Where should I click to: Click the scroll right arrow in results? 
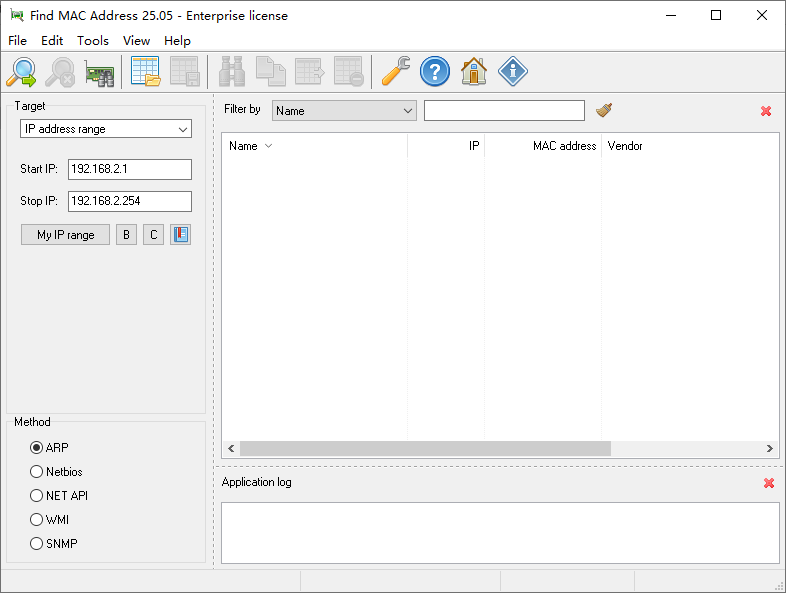point(769,448)
